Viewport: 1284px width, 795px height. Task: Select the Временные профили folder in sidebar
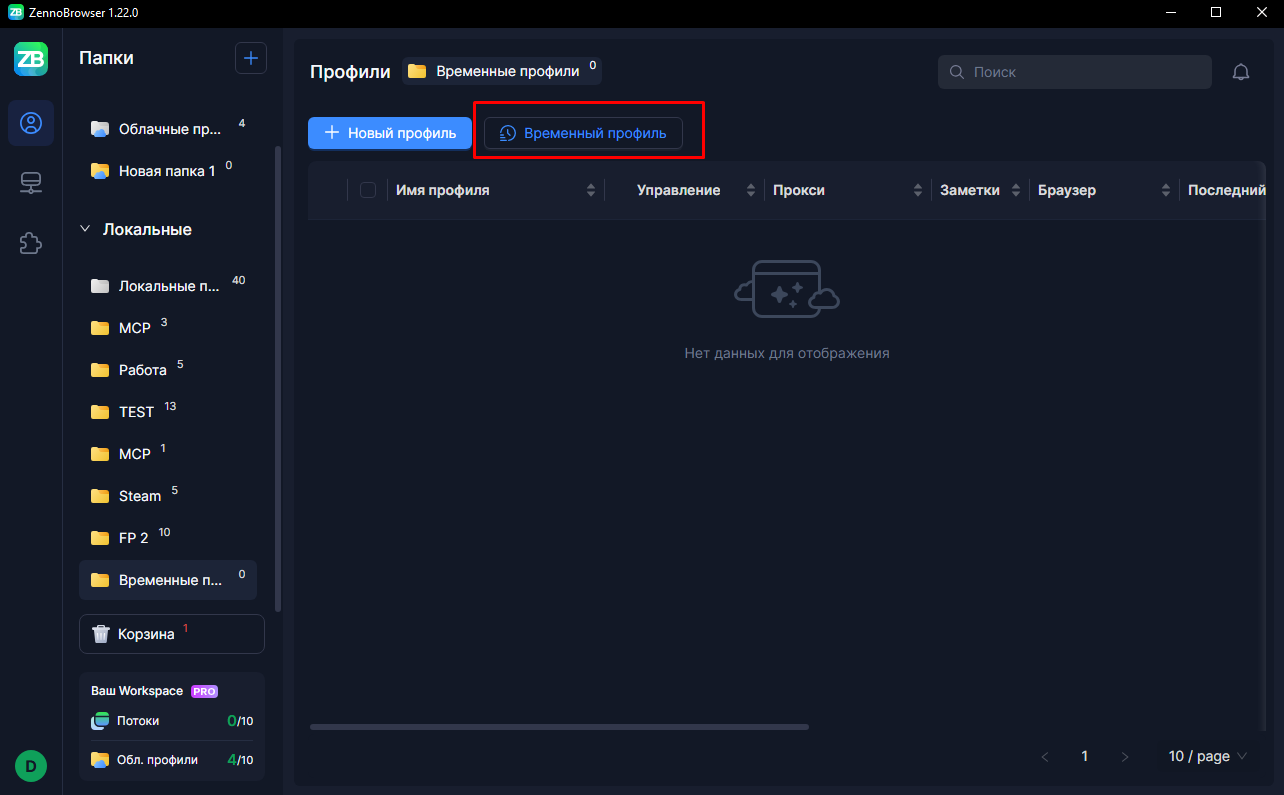[x=168, y=580]
